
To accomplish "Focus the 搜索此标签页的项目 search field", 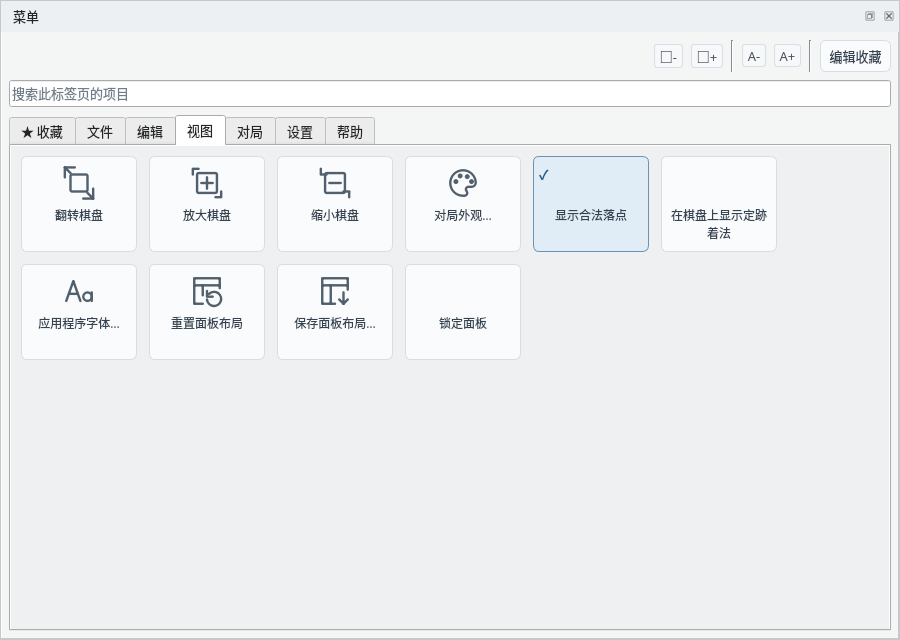I will coord(449,94).
